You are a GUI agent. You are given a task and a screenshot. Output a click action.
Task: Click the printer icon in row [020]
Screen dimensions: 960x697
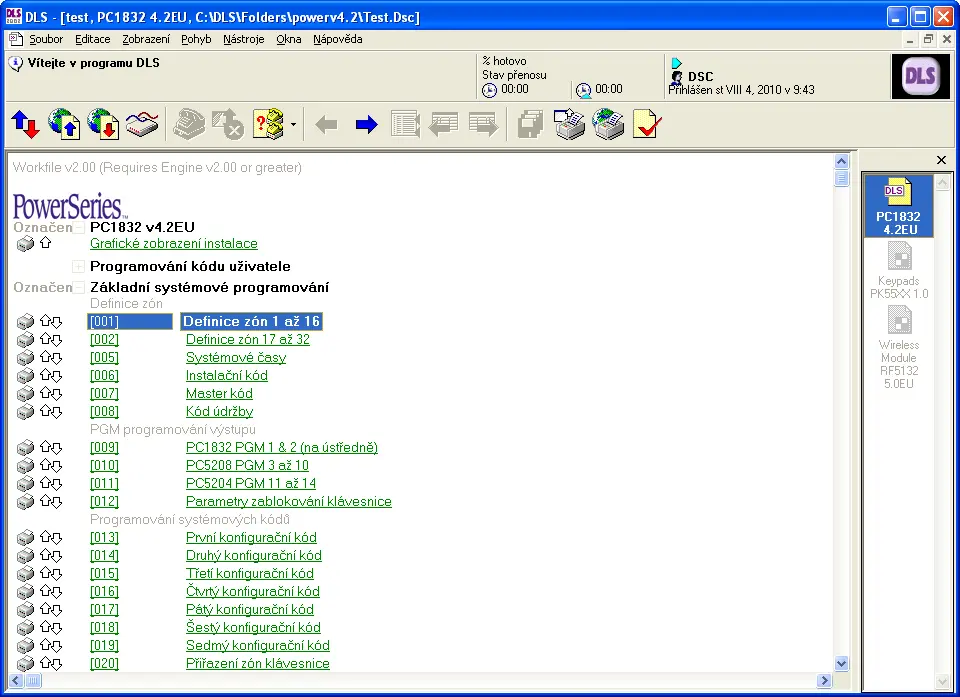[25, 664]
